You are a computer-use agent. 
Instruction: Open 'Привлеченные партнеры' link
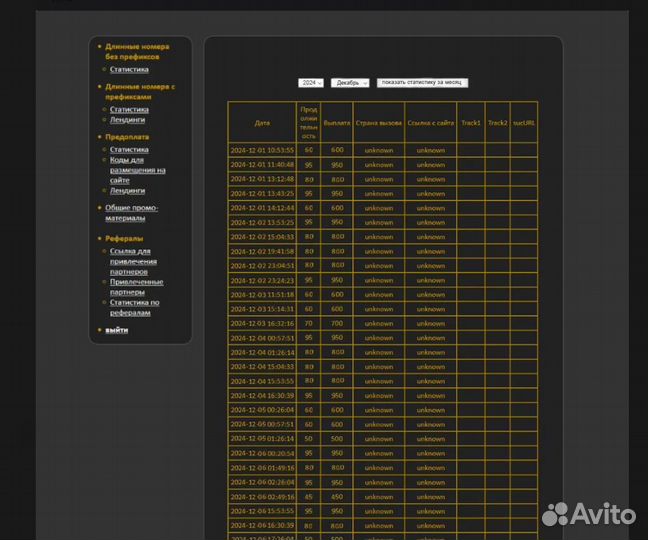(x=136, y=286)
